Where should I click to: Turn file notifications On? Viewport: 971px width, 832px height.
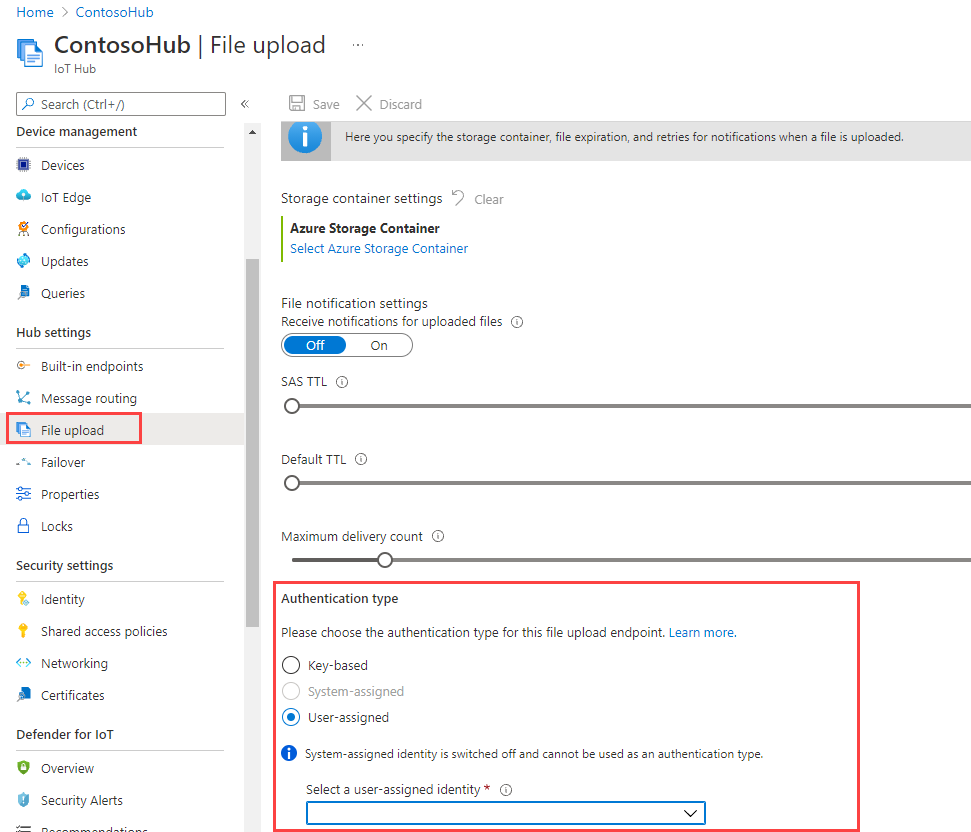[x=379, y=345]
